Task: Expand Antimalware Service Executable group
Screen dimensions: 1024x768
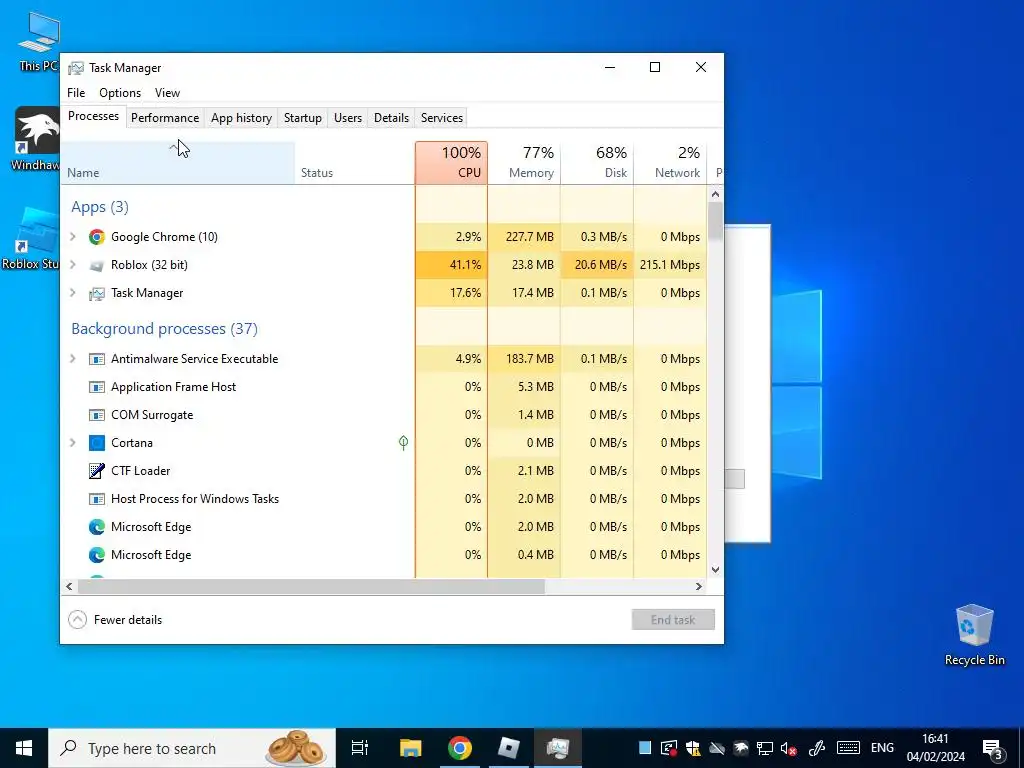Action: [73, 359]
